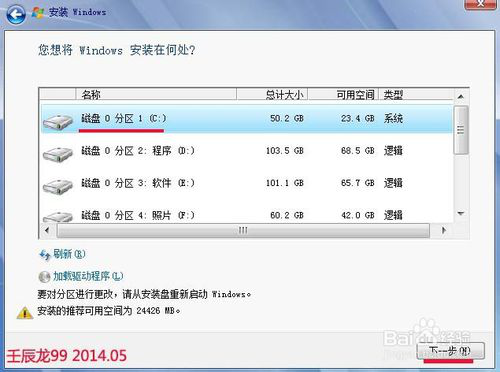Click the 系统 type cell
Image resolution: width=500 pixels, height=372 pixels.
tap(393, 119)
